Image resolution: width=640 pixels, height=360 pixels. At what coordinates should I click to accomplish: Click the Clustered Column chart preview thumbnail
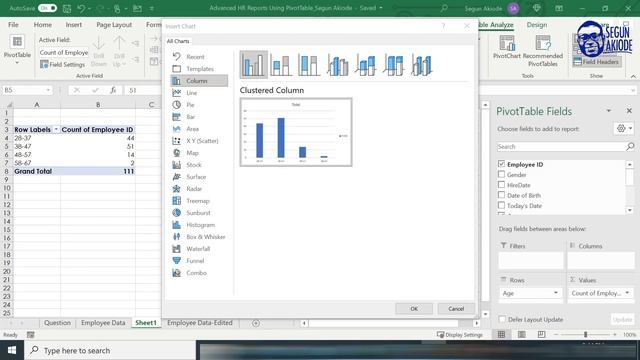pyautogui.click(x=296, y=132)
